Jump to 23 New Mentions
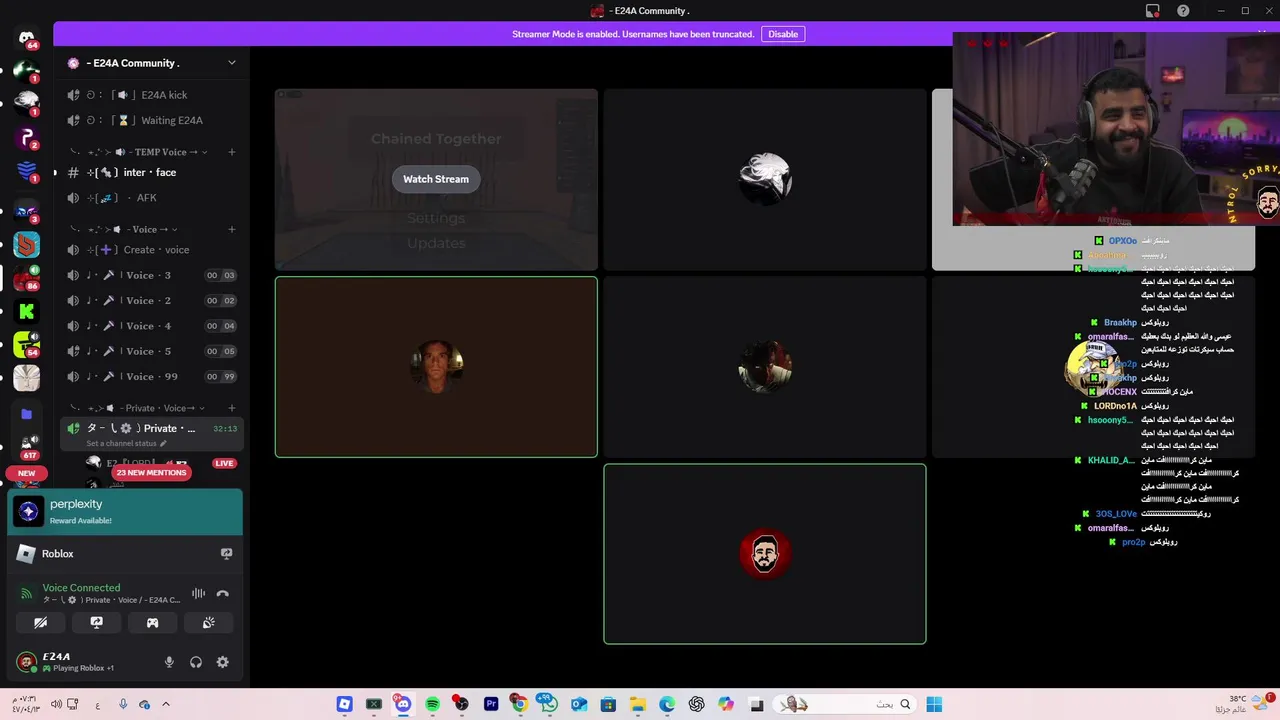 coord(151,473)
